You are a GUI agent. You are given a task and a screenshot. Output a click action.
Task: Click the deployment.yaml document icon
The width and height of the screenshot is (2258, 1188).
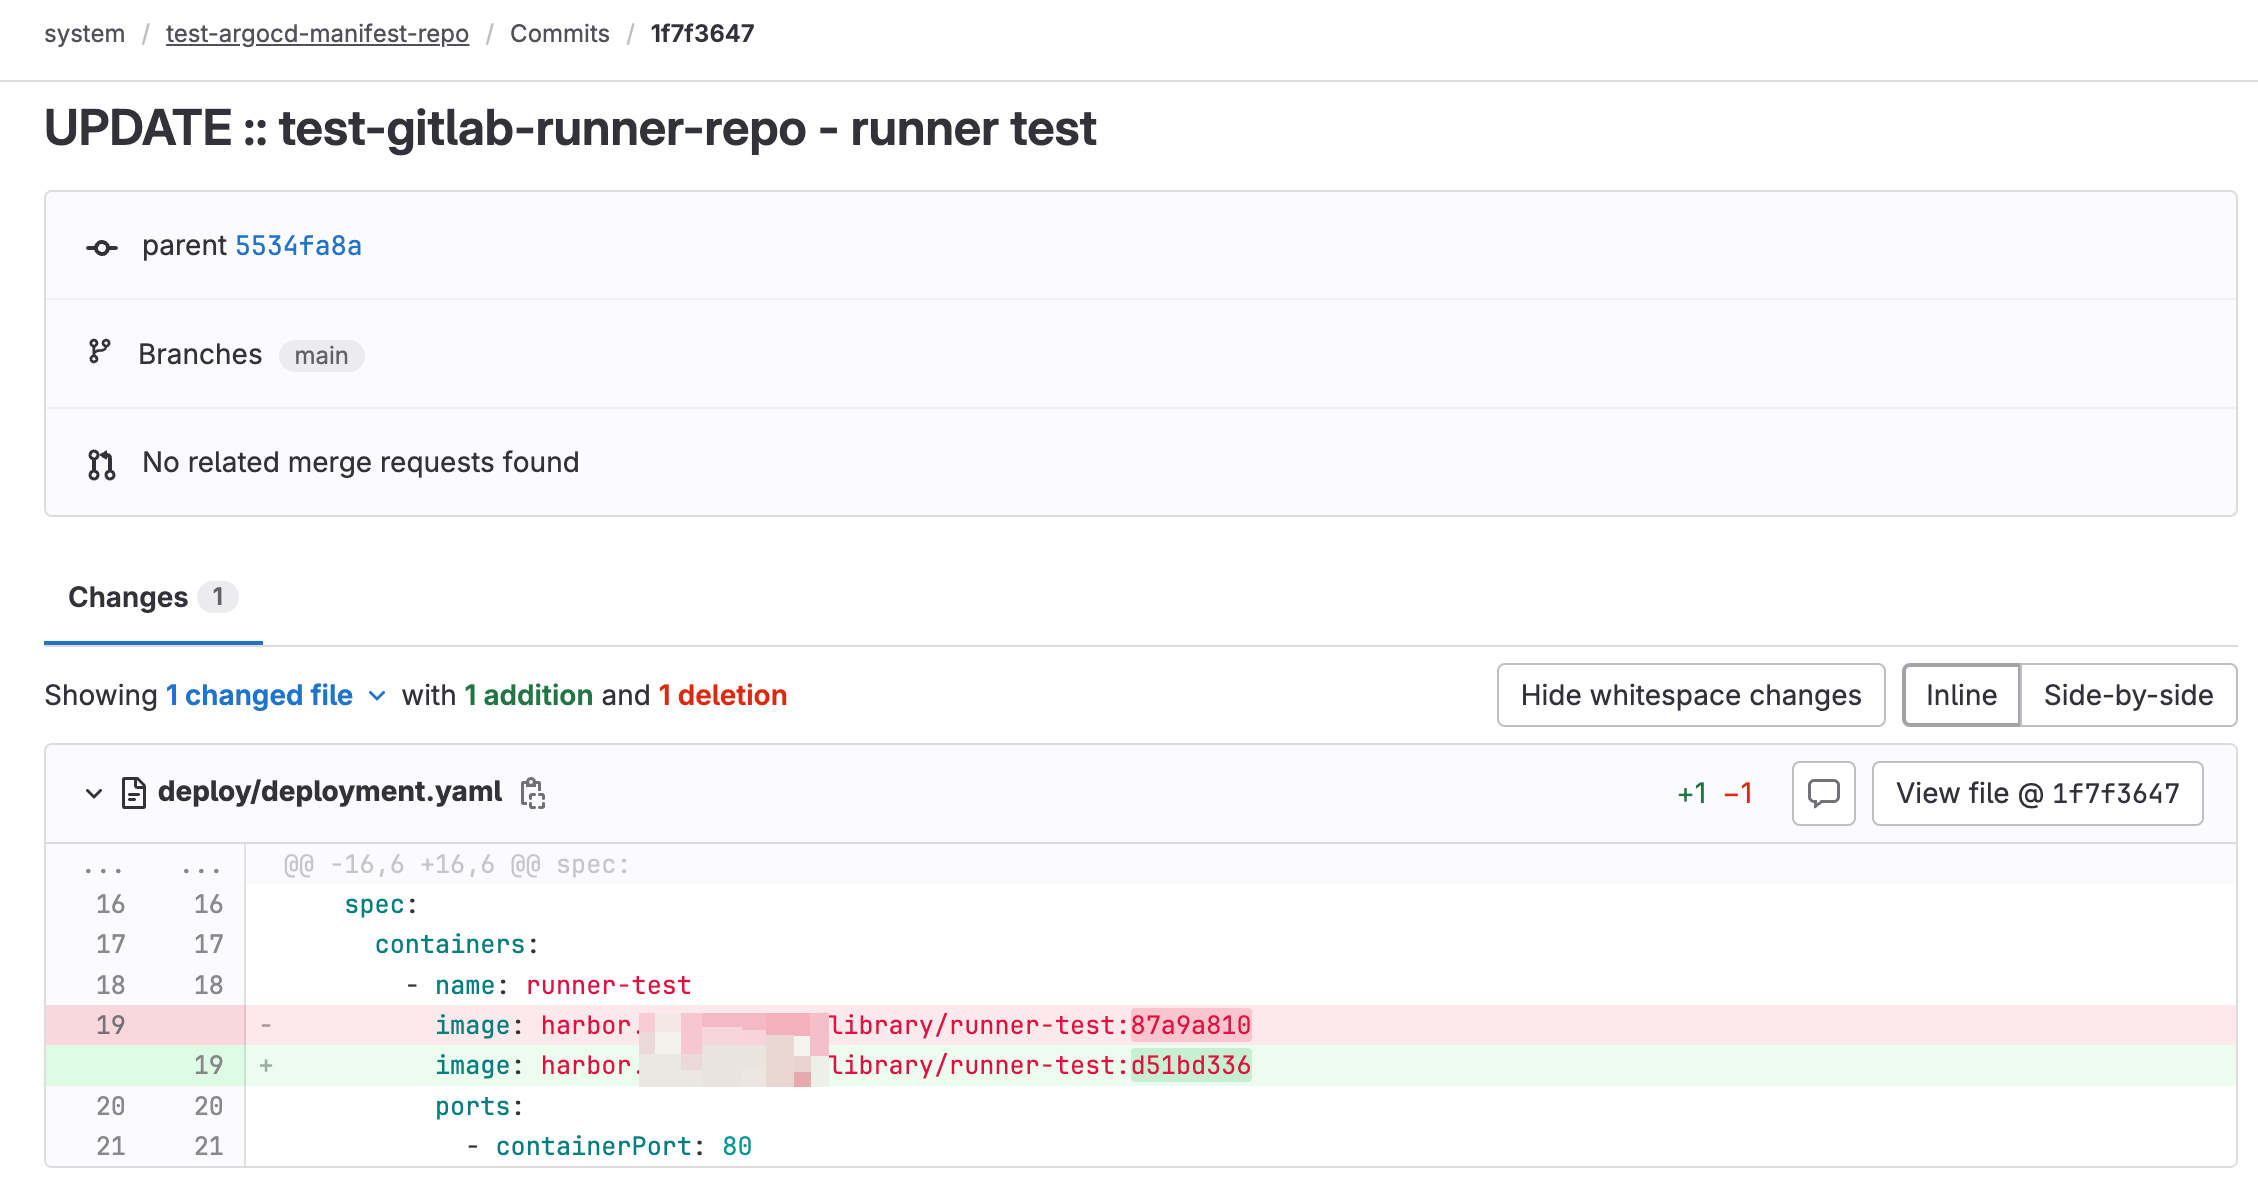(x=133, y=793)
